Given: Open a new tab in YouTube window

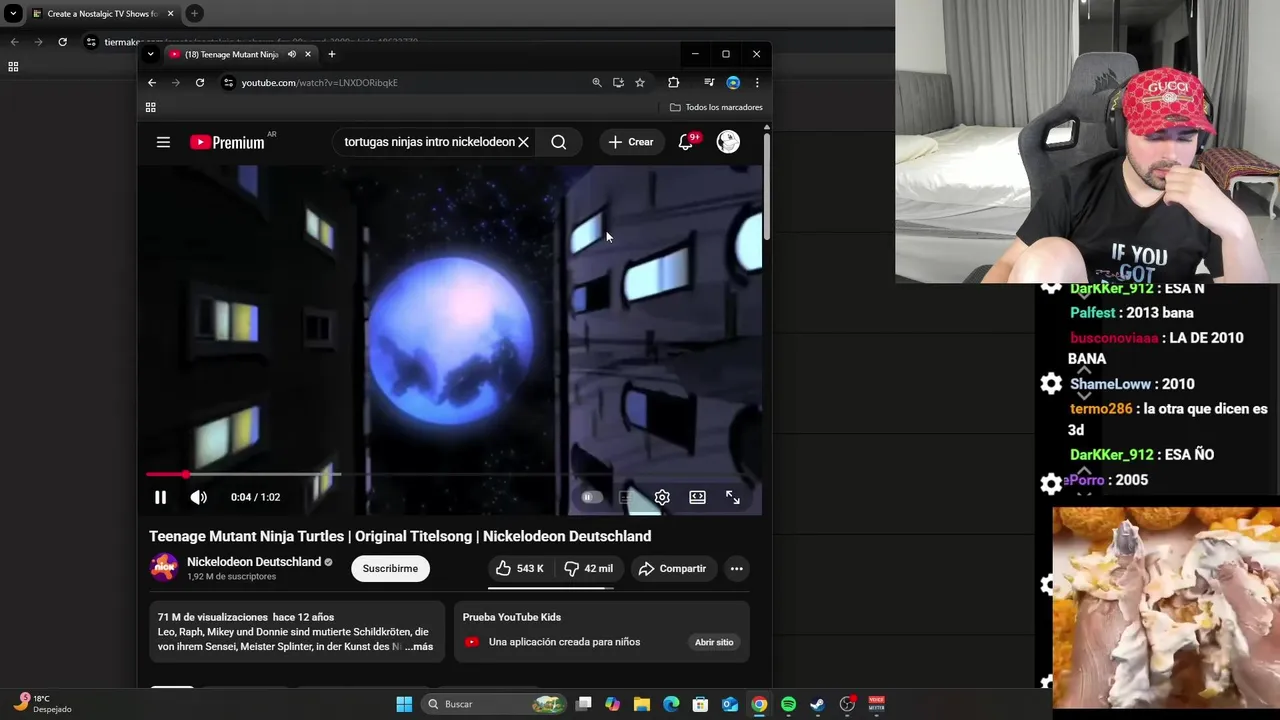Looking at the screenshot, I should point(332,54).
